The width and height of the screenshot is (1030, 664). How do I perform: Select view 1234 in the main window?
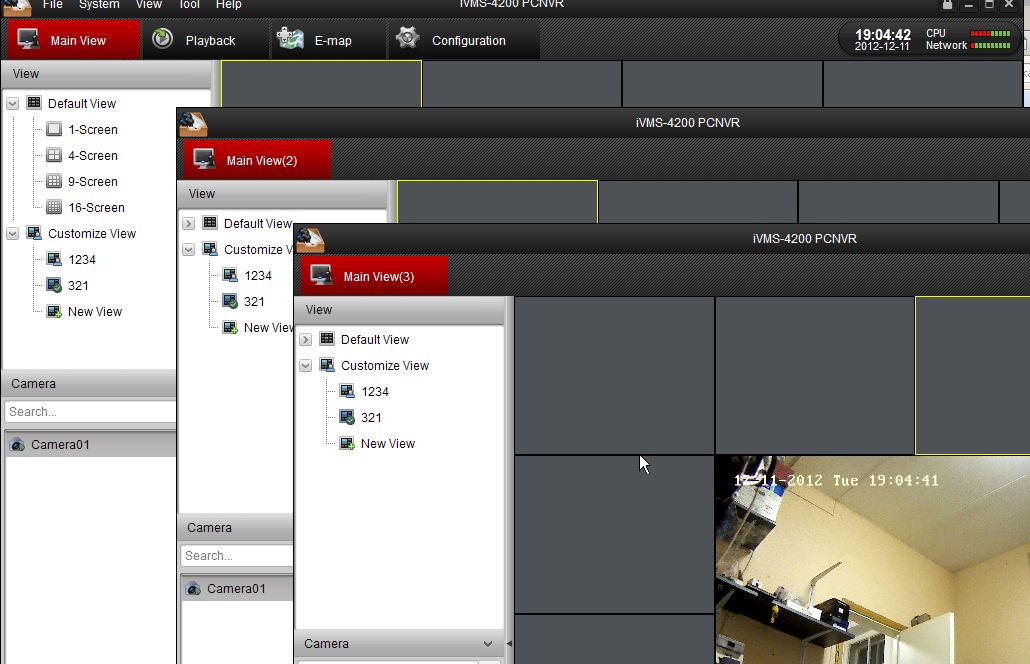point(81,260)
